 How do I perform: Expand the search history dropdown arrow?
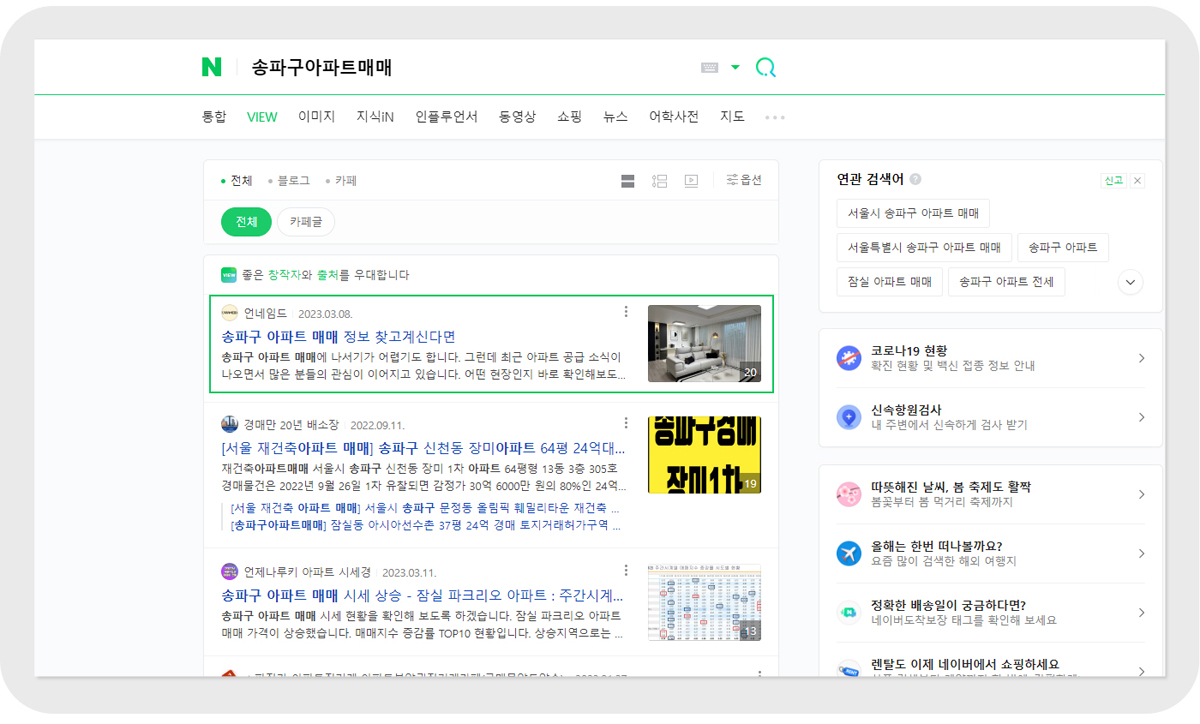(735, 68)
